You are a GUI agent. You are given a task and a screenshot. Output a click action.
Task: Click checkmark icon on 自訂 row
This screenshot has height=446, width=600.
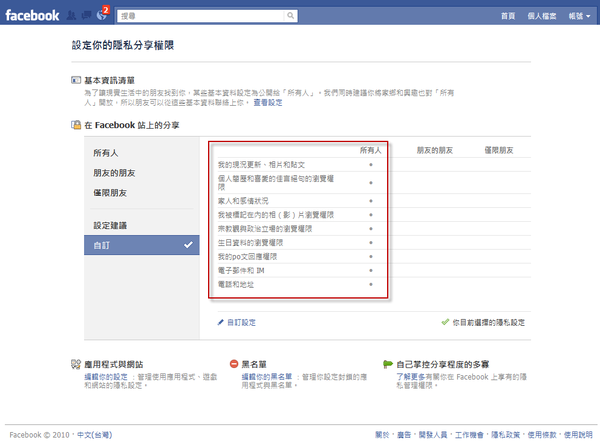[188, 245]
